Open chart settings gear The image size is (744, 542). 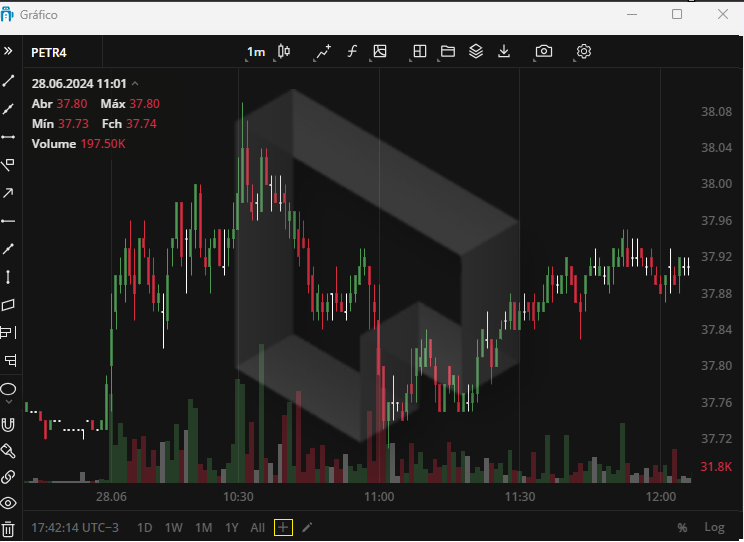(584, 51)
